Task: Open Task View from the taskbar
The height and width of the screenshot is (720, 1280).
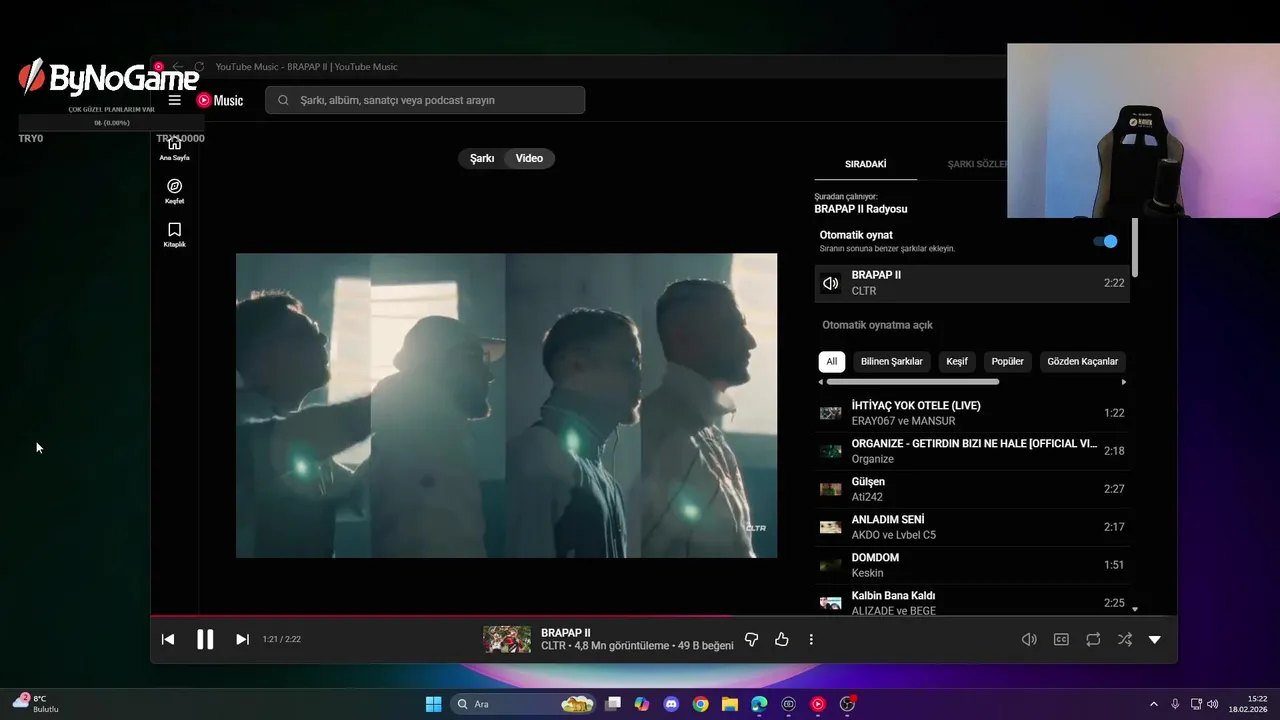Action: [x=613, y=704]
